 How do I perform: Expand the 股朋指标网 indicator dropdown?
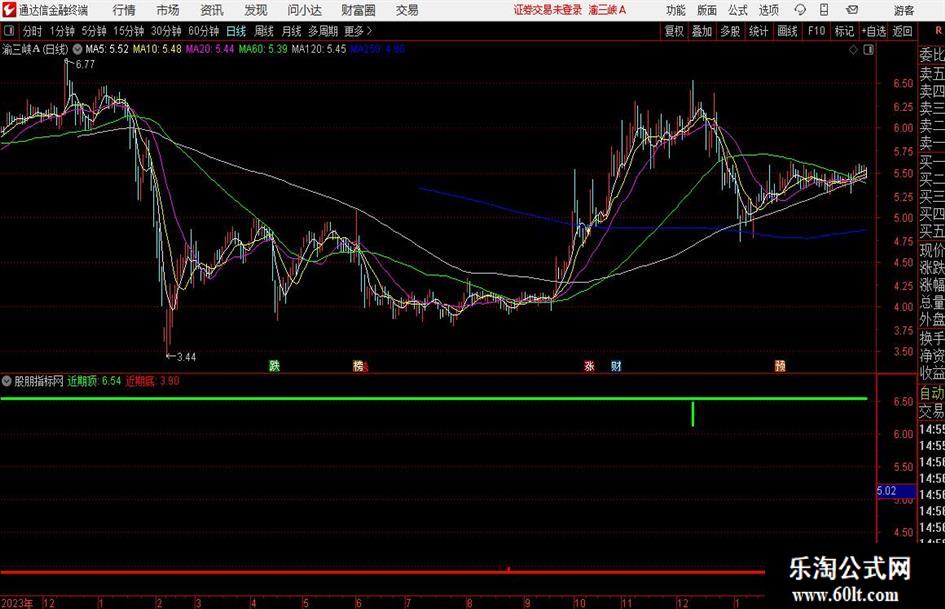[x=7, y=381]
